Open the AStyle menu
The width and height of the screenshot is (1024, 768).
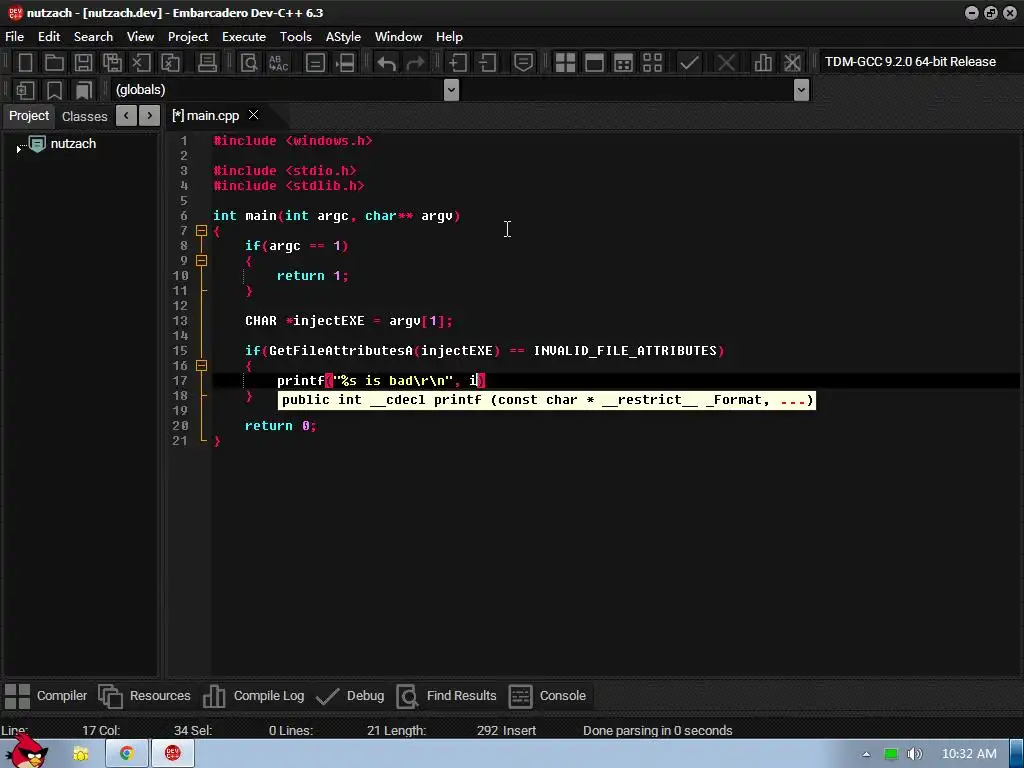tap(344, 37)
